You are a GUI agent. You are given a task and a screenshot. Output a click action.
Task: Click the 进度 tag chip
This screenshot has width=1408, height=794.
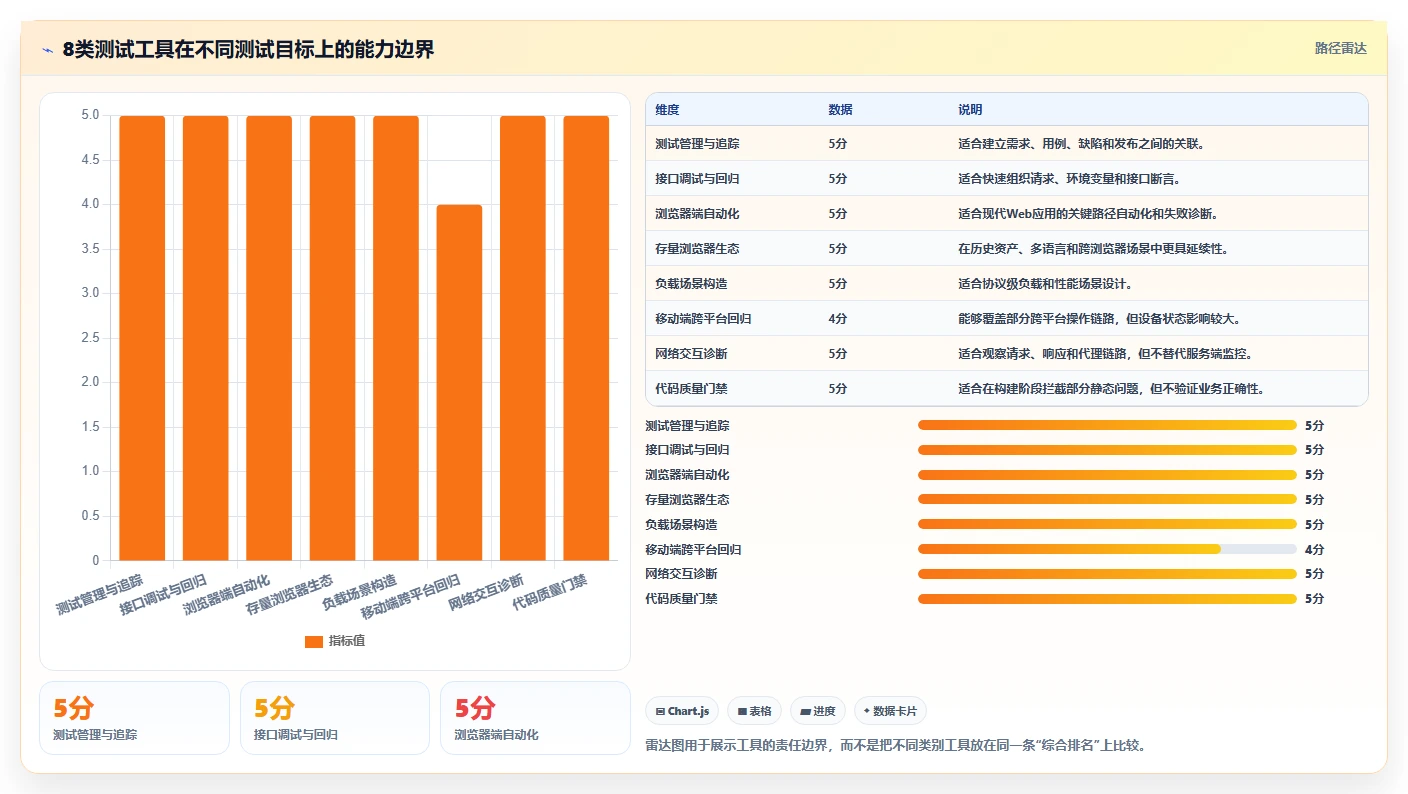pyautogui.click(x=817, y=711)
